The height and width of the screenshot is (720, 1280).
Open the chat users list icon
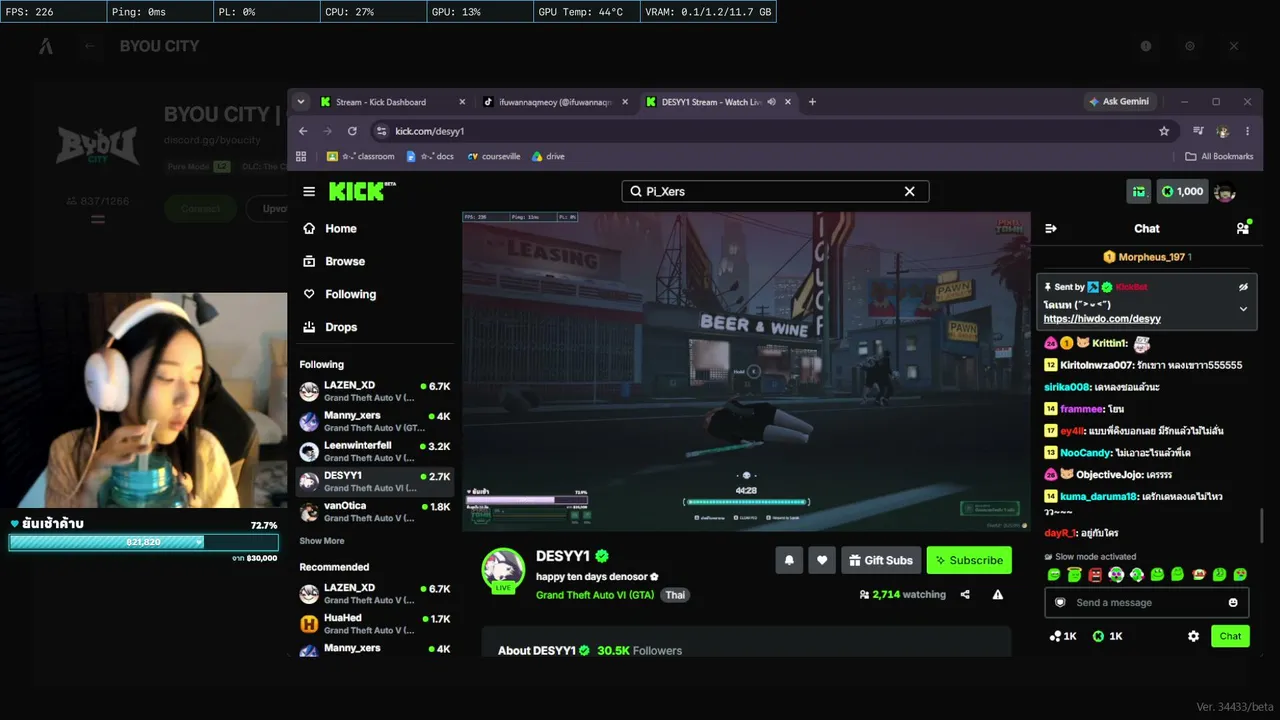point(1243,228)
